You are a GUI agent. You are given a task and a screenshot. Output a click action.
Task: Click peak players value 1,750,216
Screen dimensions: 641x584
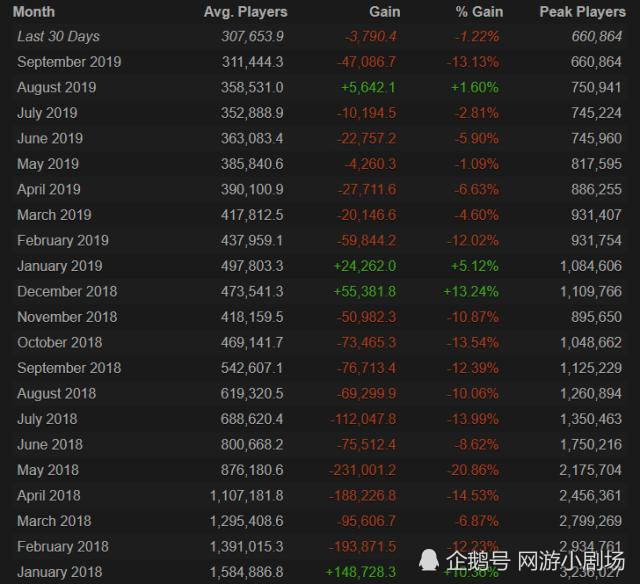(x=591, y=444)
